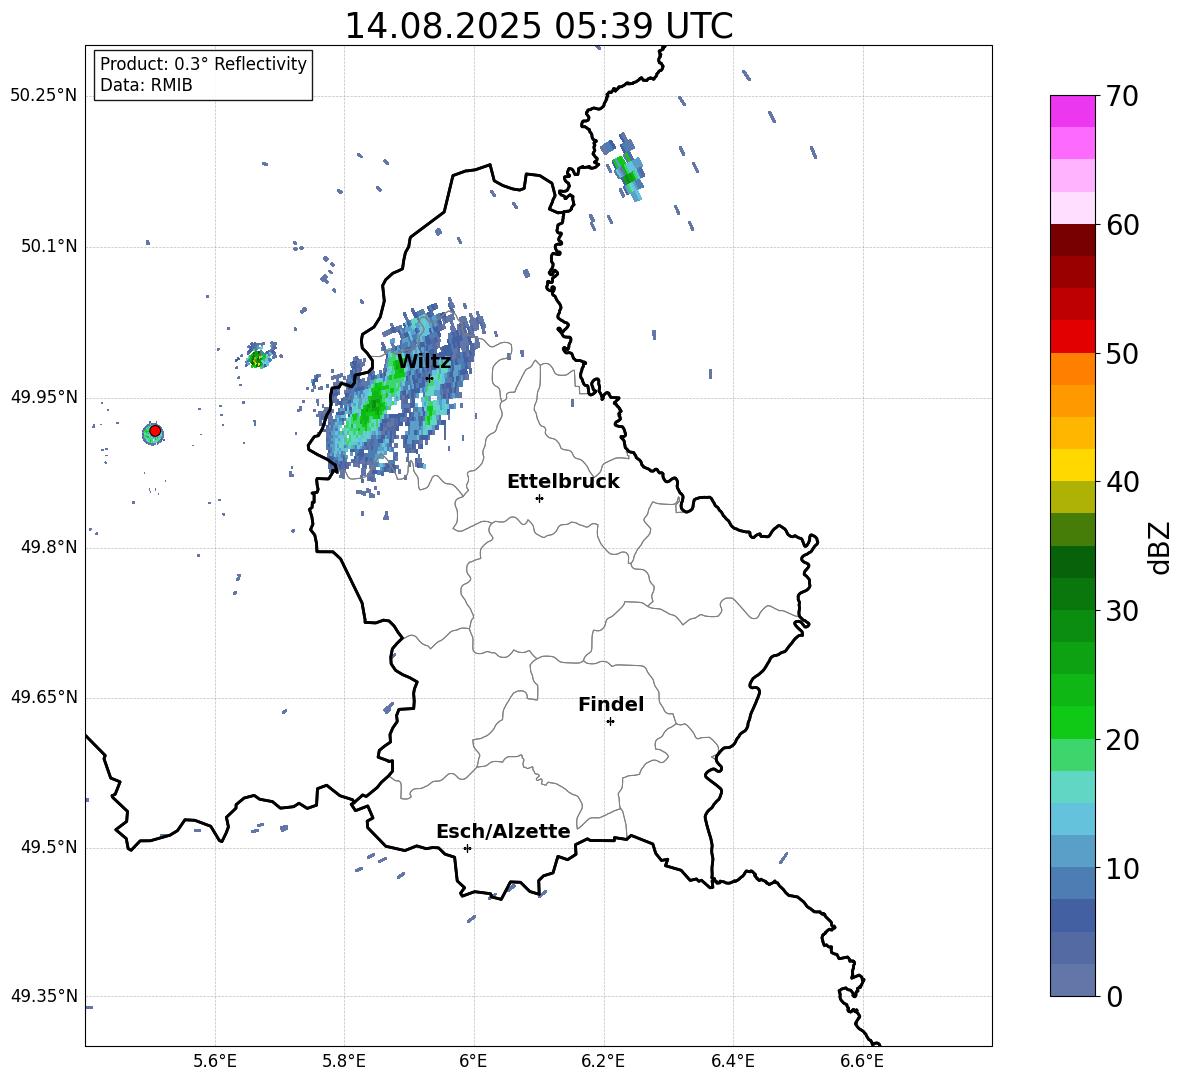Click the Esch/Alzette city label

(x=503, y=832)
